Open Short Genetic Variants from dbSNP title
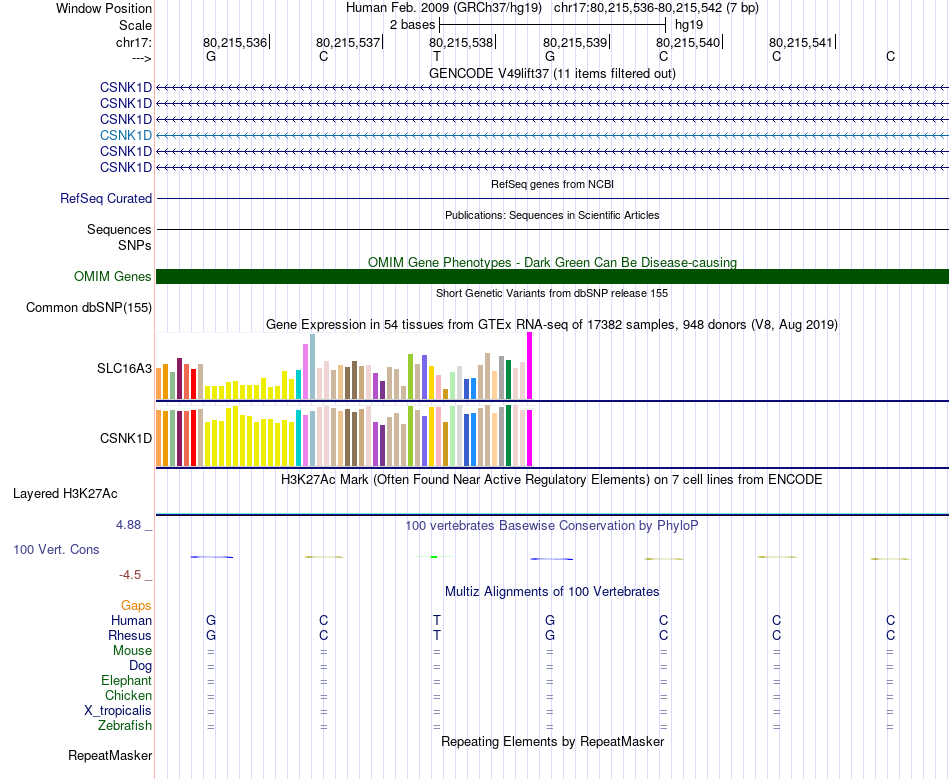 click(x=552, y=293)
